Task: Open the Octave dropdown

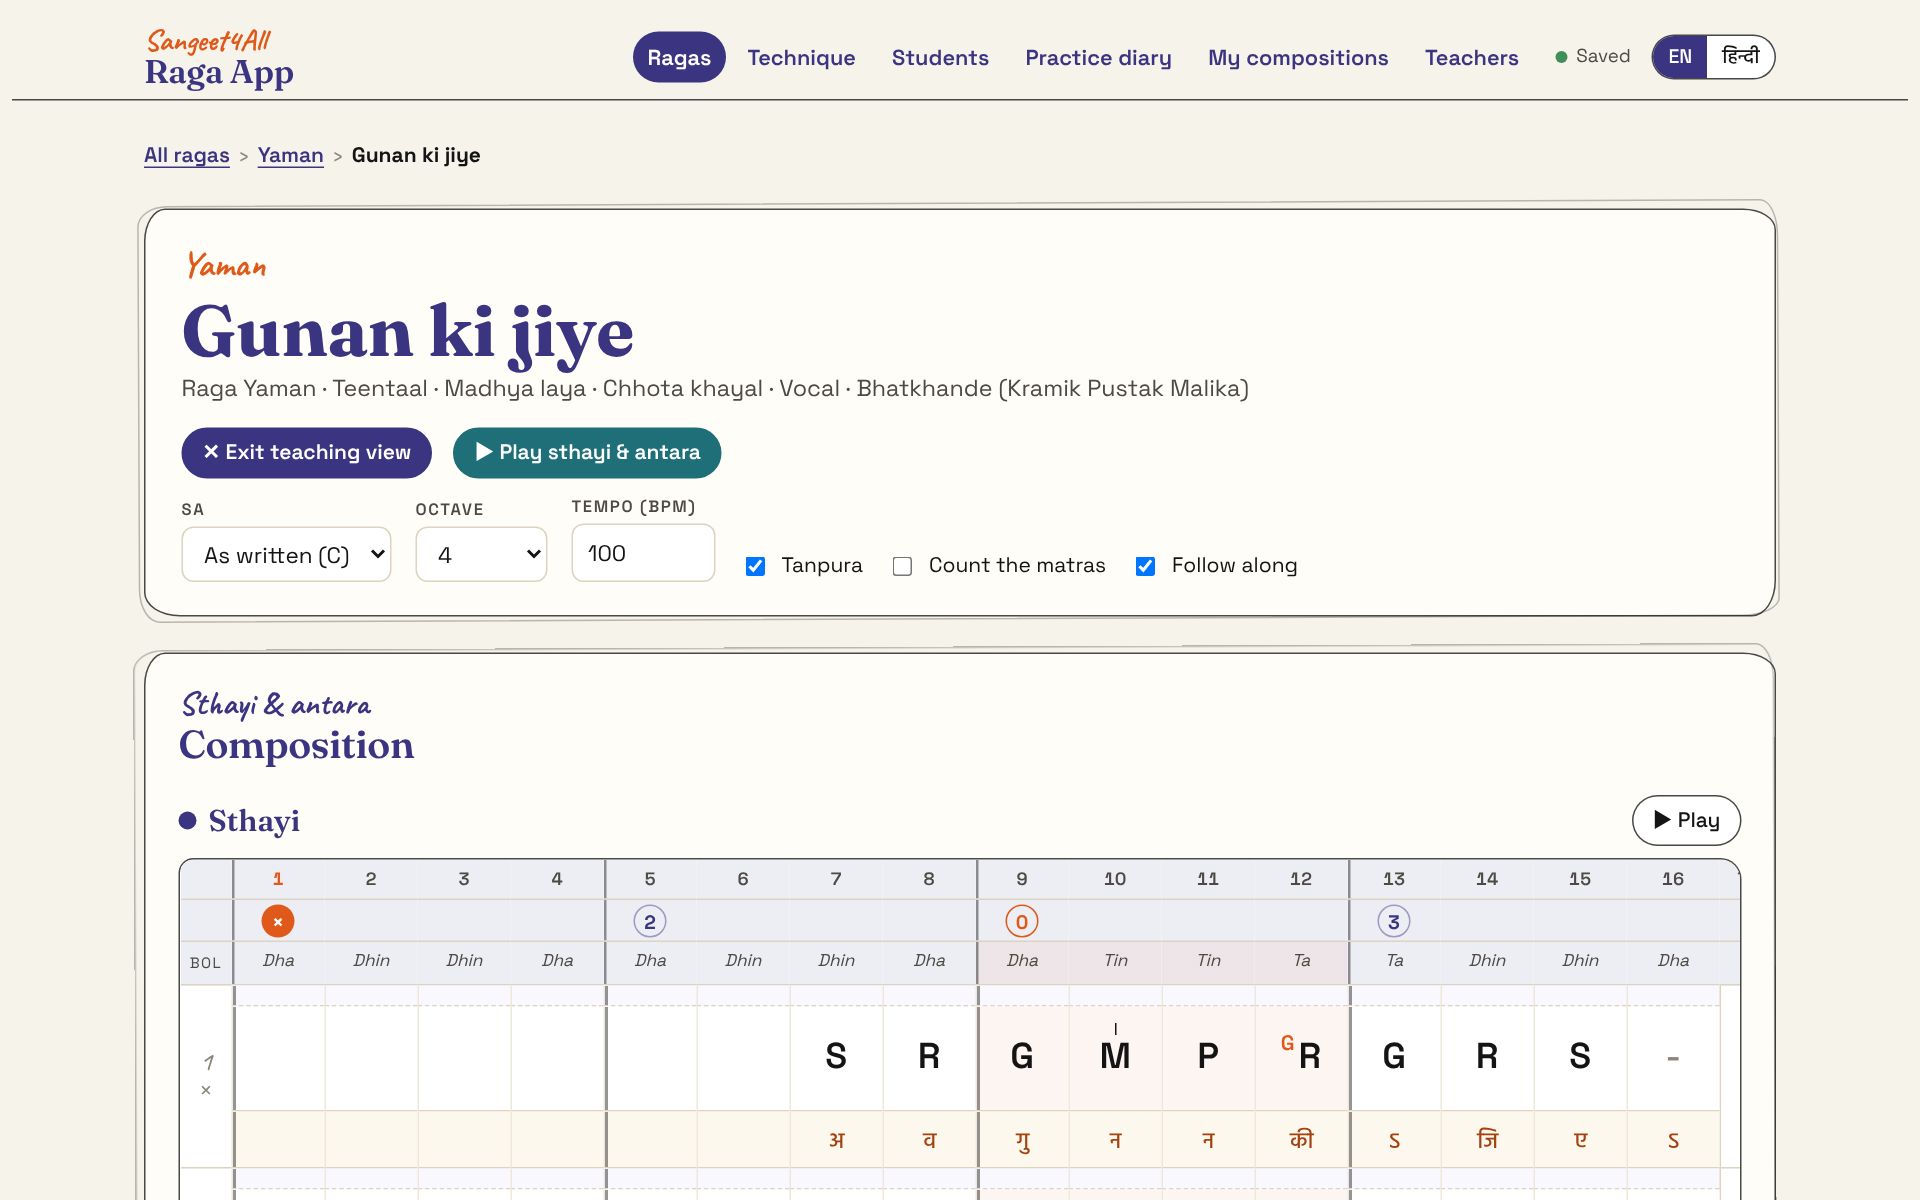Action: (481, 554)
